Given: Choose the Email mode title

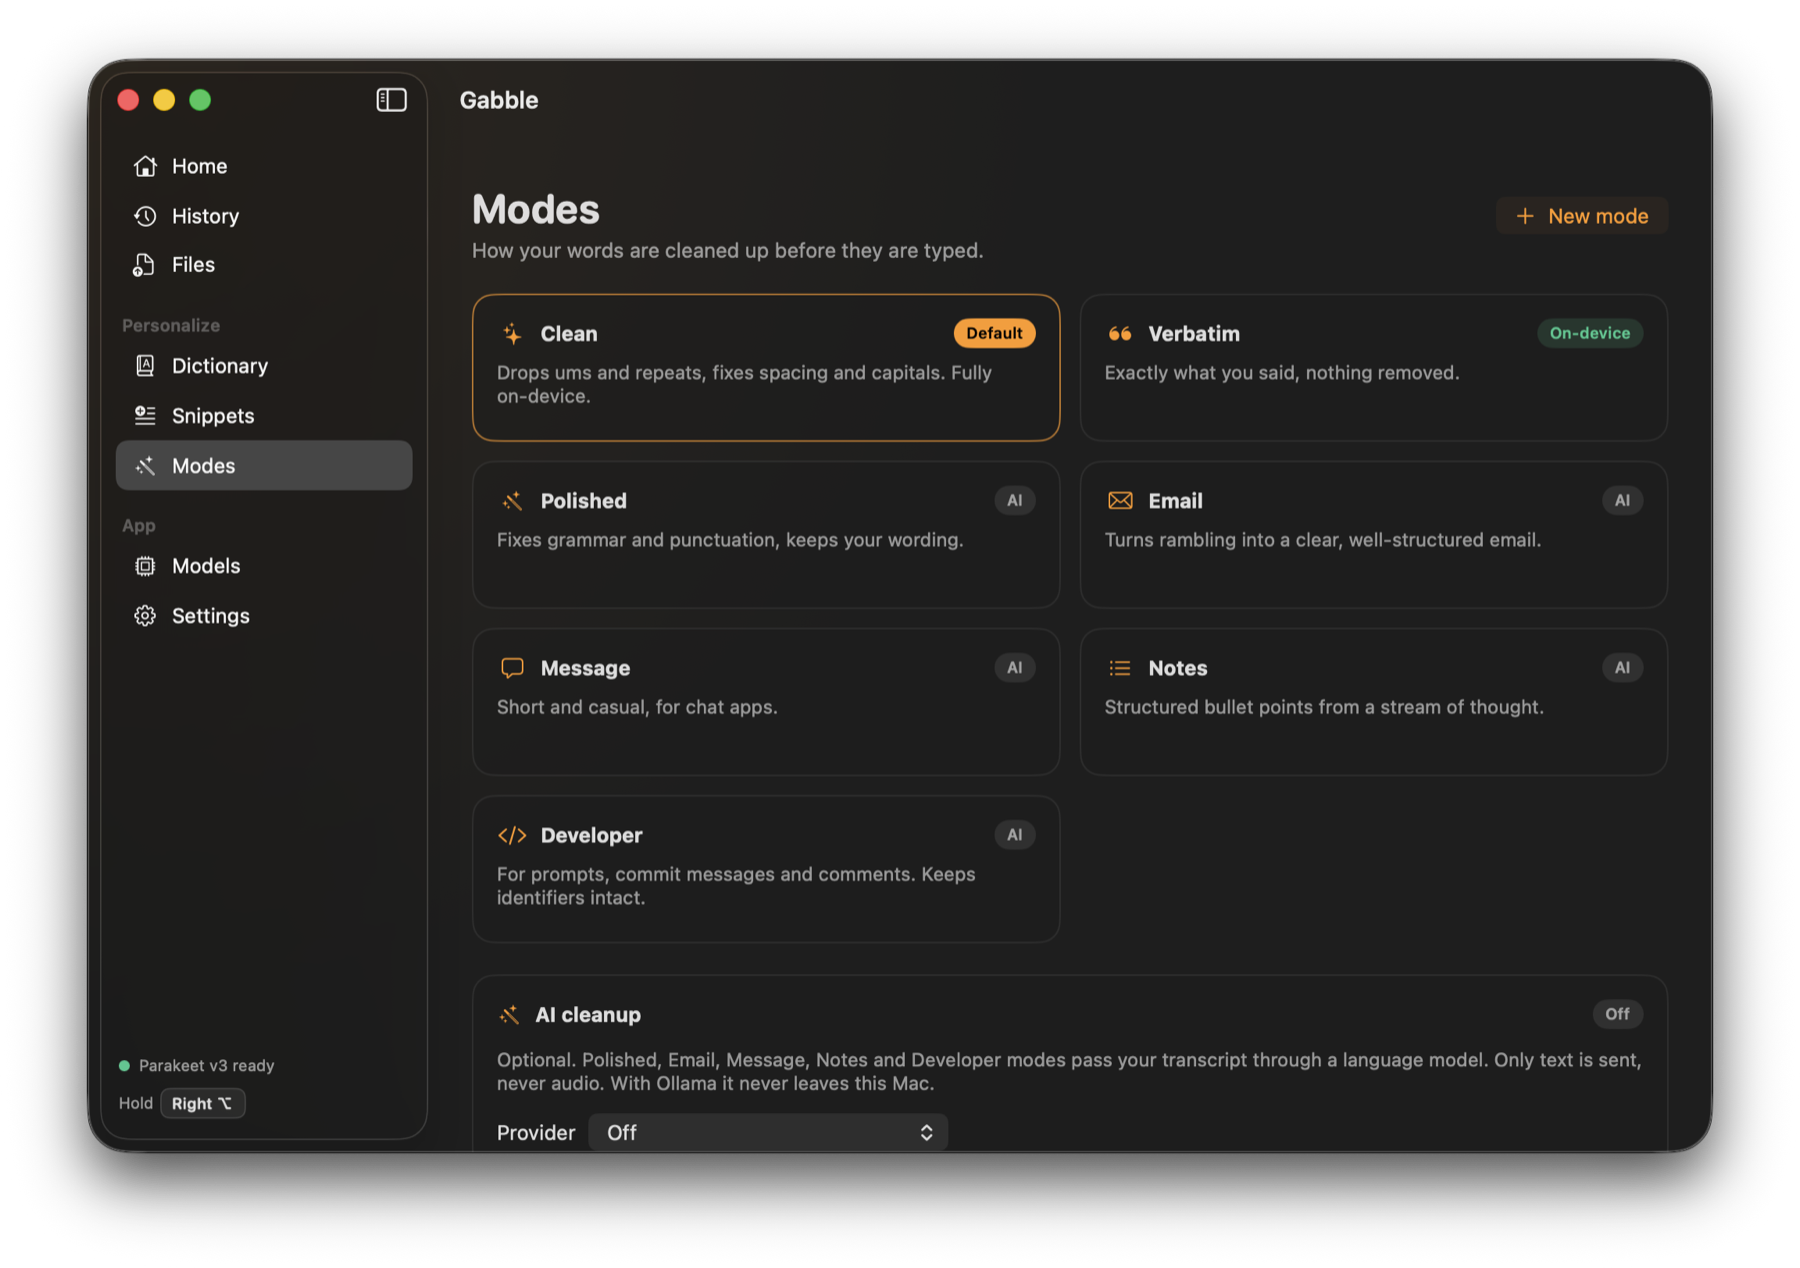Looking at the screenshot, I should tap(1175, 501).
